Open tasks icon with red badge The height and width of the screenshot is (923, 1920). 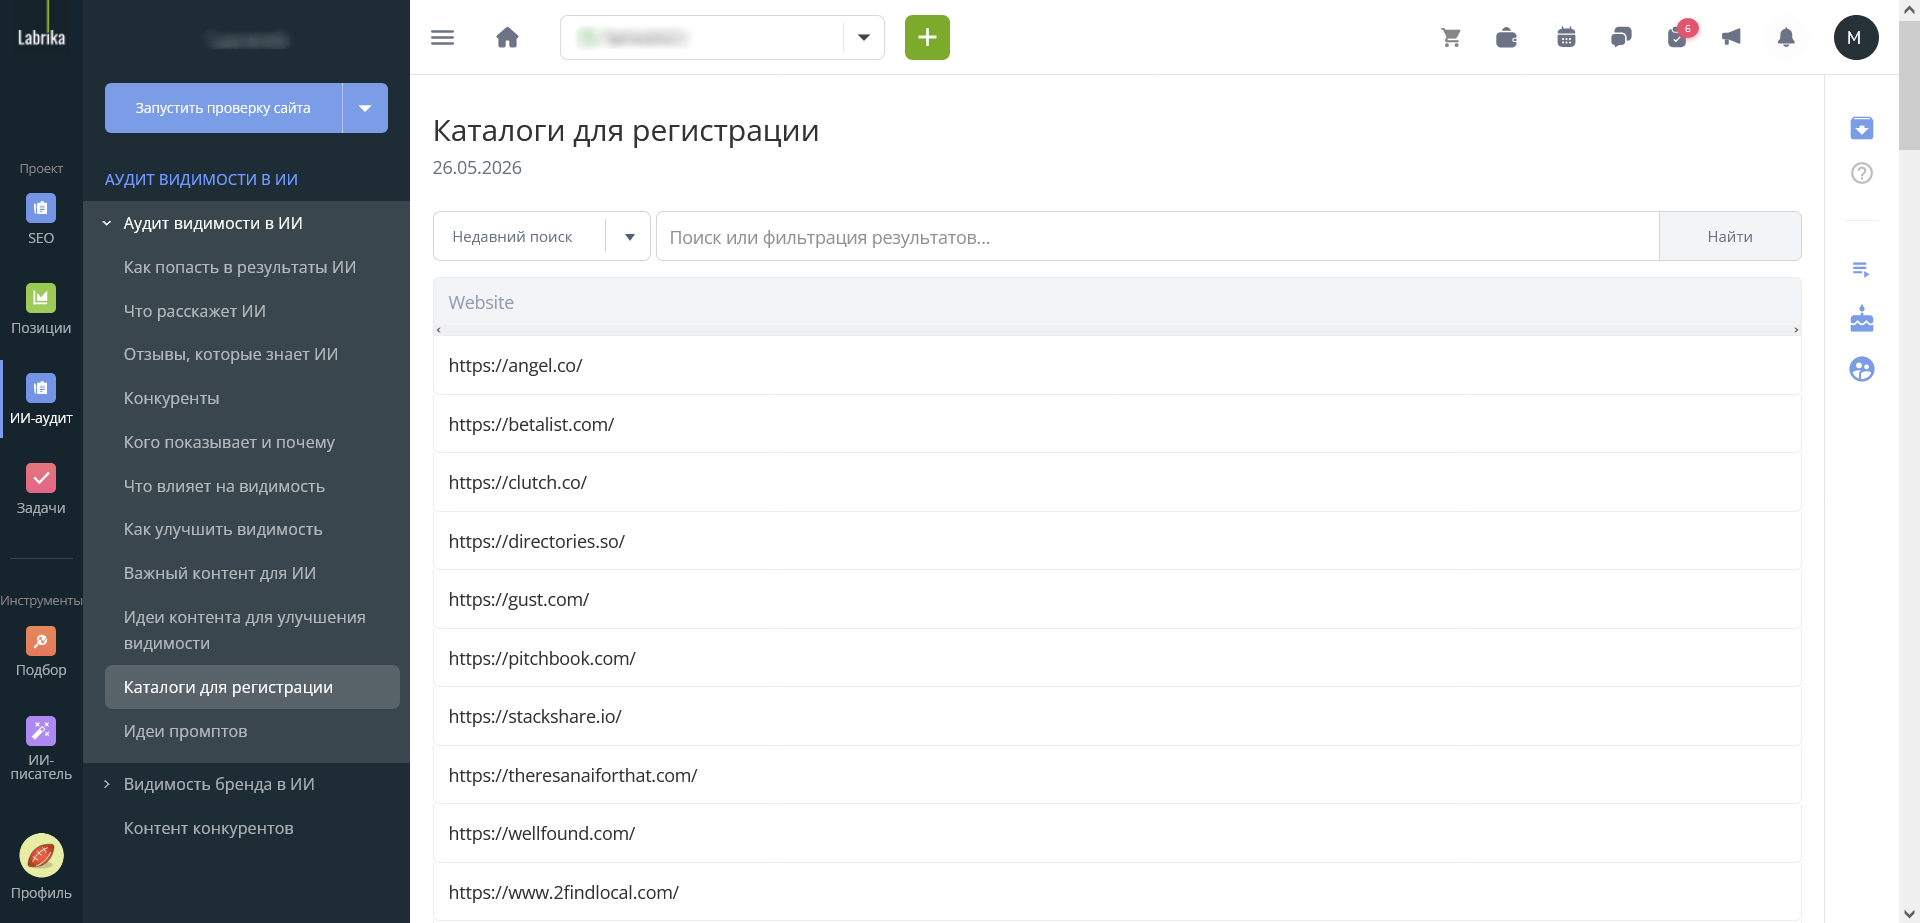click(1678, 37)
